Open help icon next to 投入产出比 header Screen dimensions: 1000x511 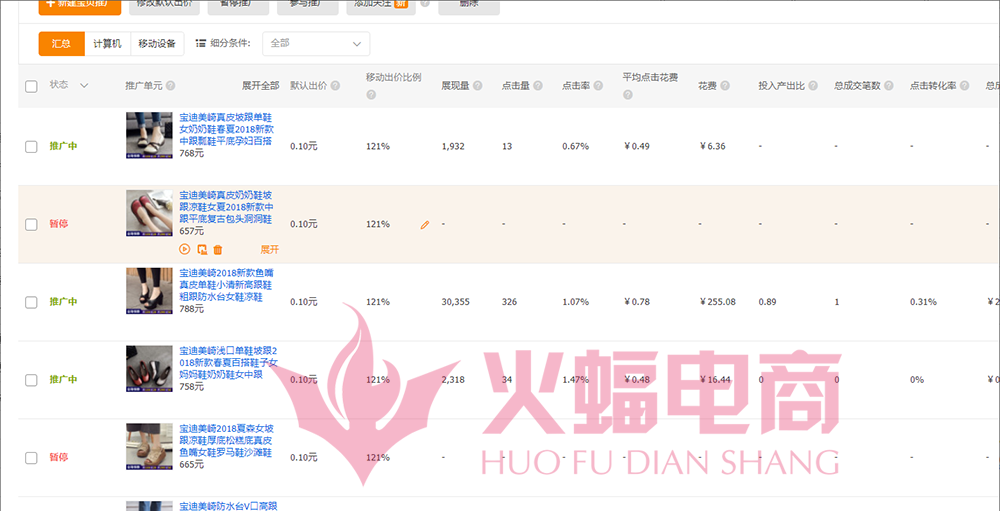point(813,86)
